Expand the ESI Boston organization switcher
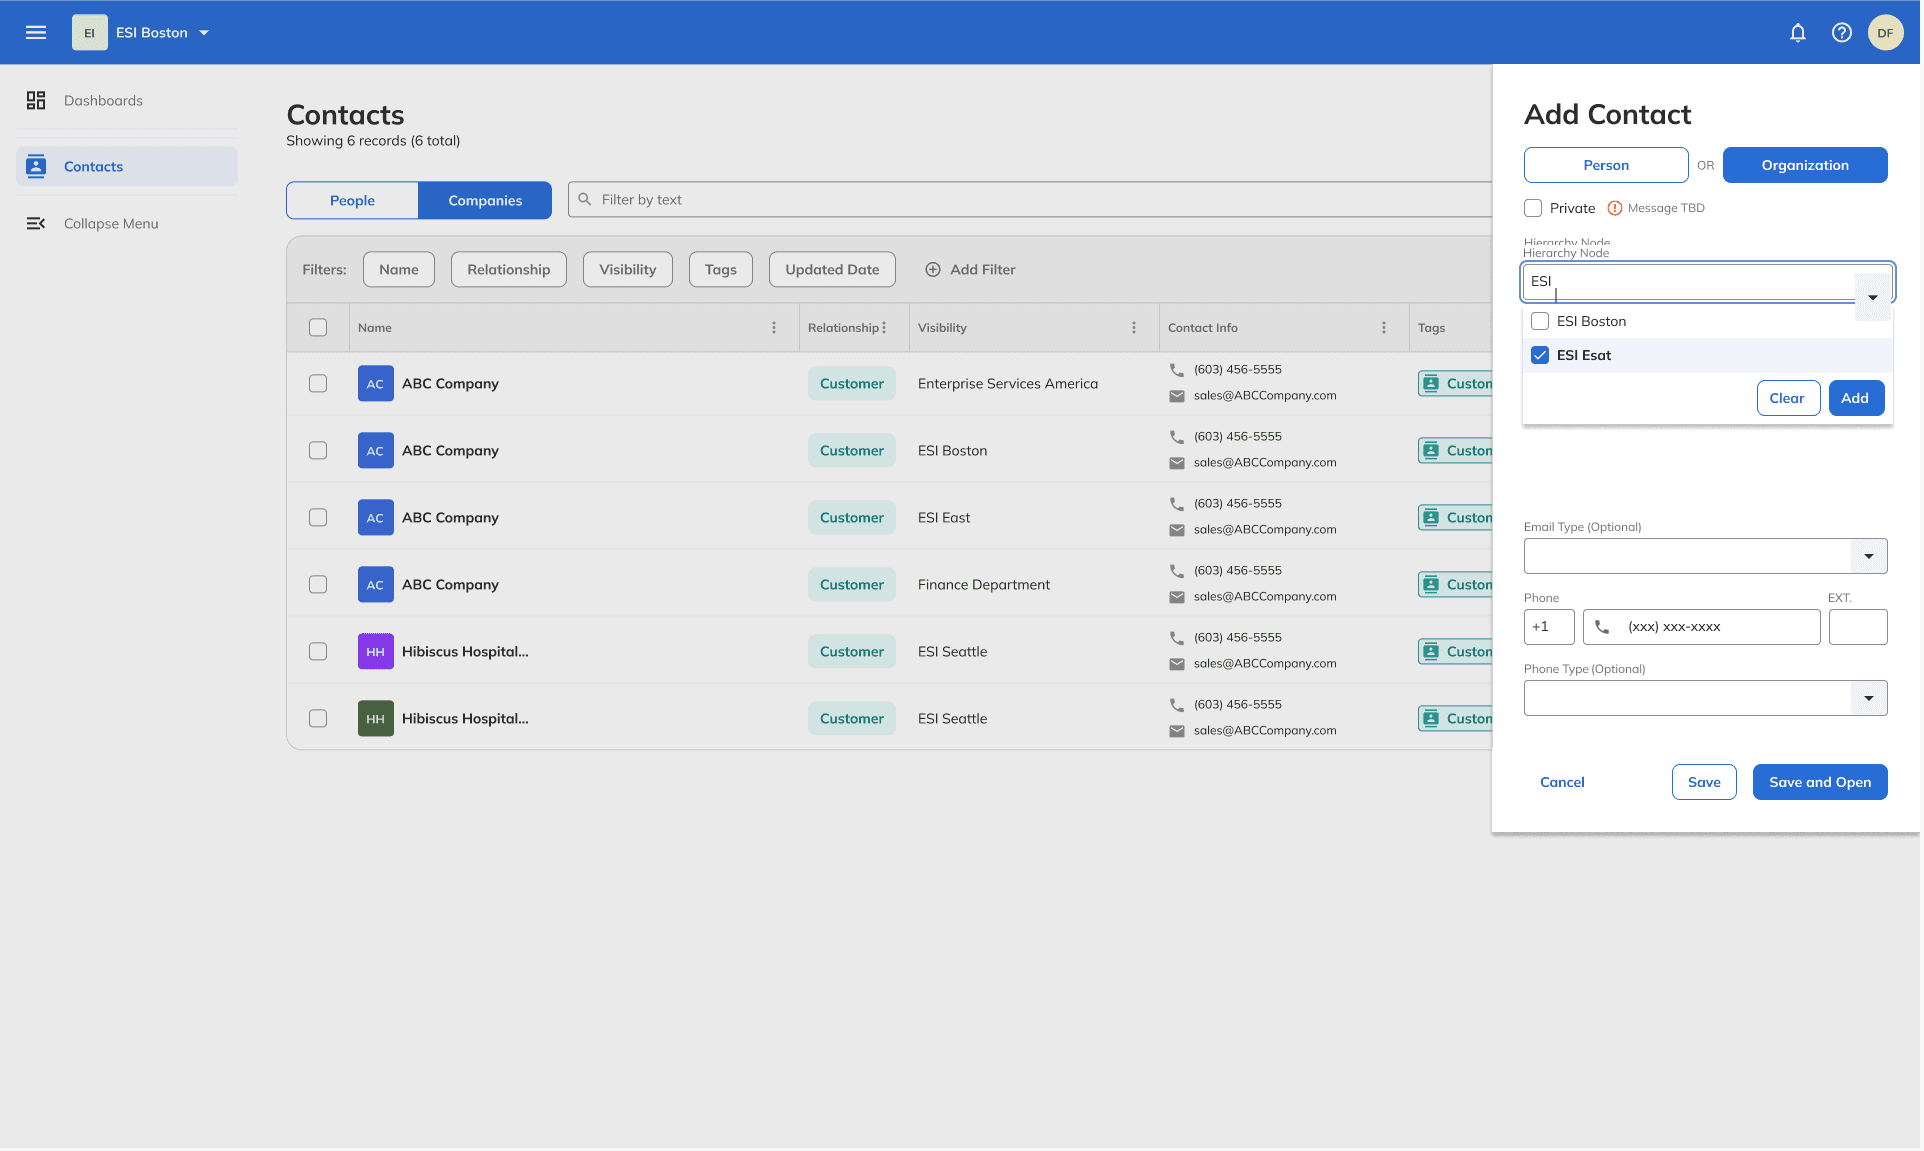 point(204,33)
